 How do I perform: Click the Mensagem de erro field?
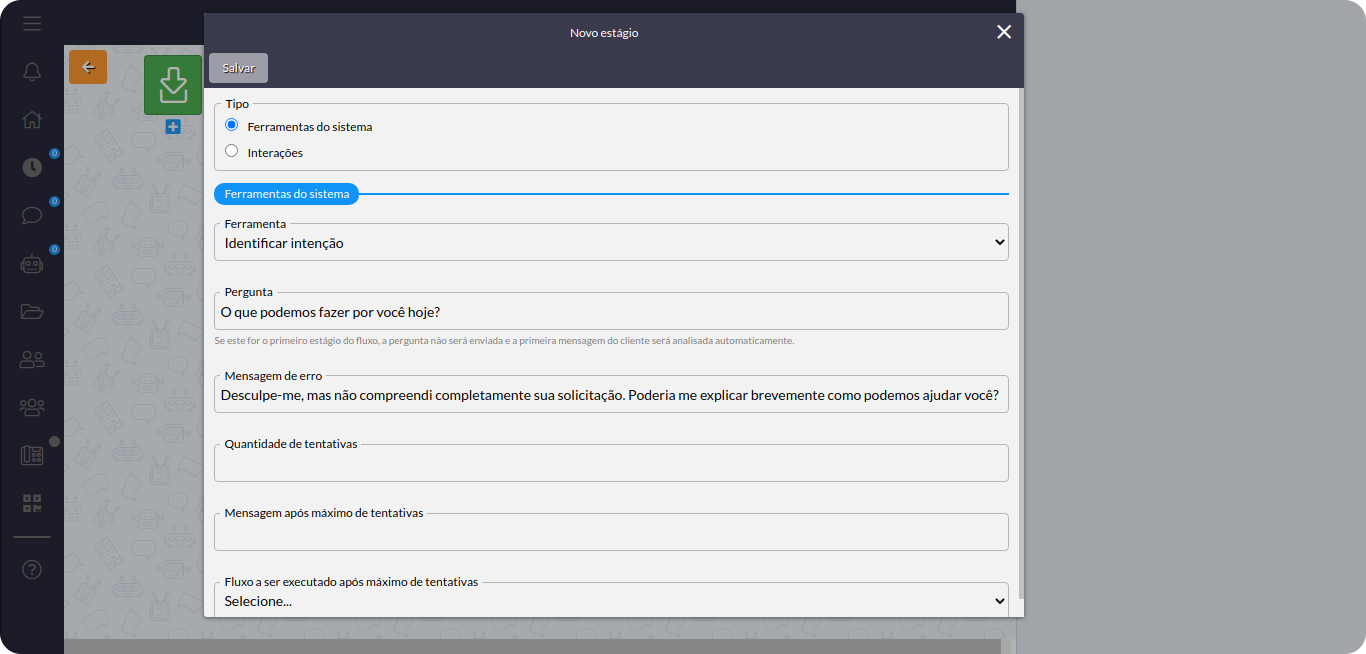click(611, 394)
